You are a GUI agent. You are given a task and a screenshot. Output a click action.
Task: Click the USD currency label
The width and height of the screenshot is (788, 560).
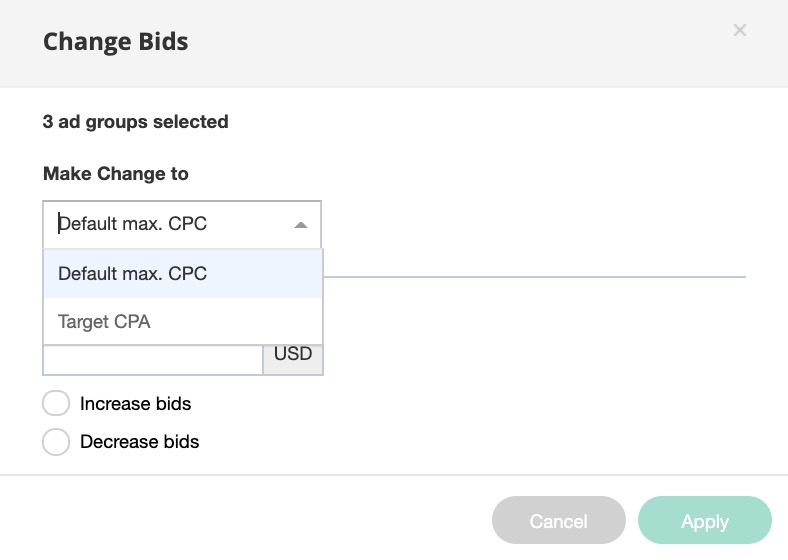(x=293, y=355)
